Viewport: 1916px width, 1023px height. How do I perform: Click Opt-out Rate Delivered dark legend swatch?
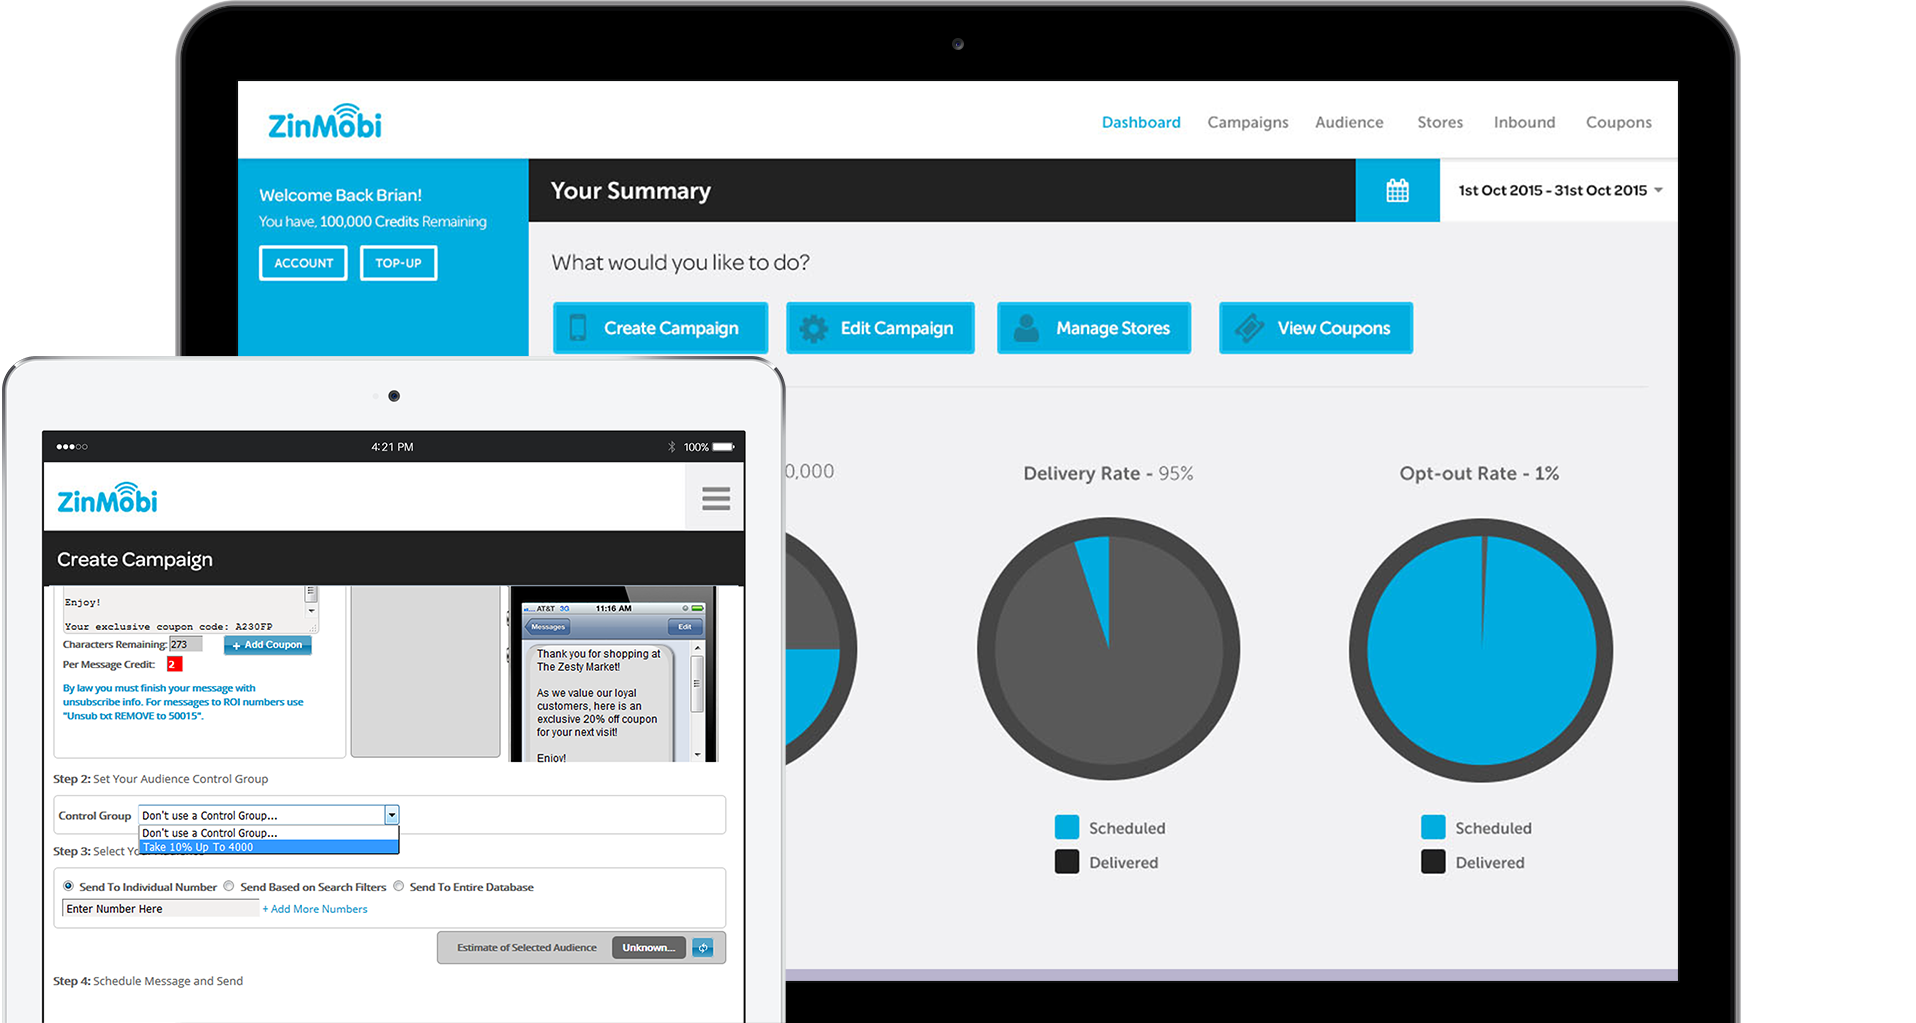pyautogui.click(x=1433, y=861)
